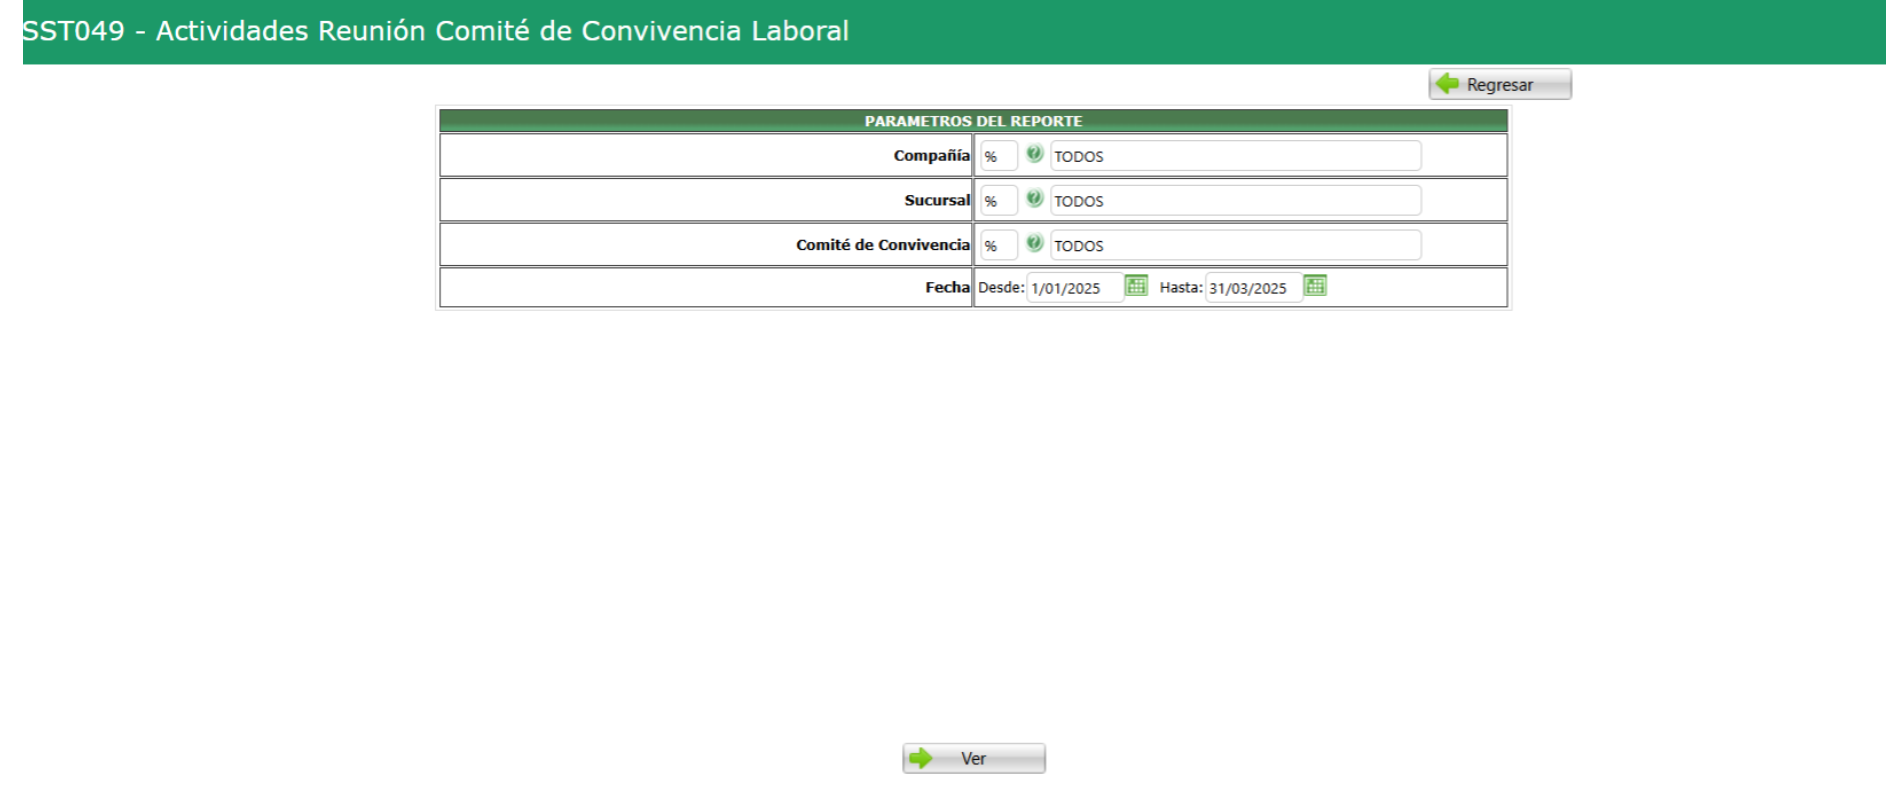Image resolution: width=1886 pixels, height=798 pixels.
Task: Focus the Compañía TODOS name field
Action: [x=1235, y=156]
